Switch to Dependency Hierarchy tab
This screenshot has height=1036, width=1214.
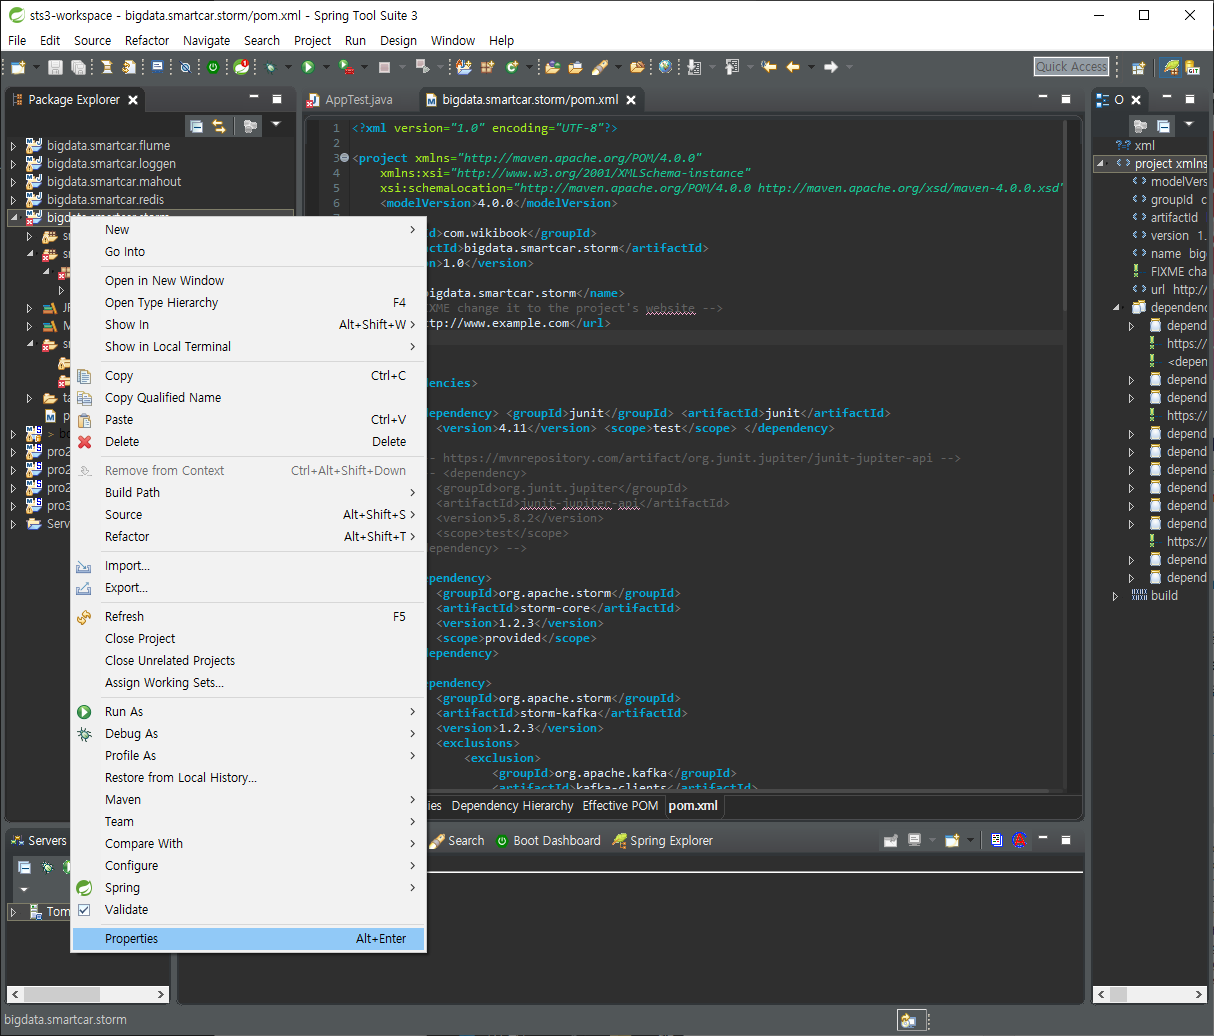point(512,806)
